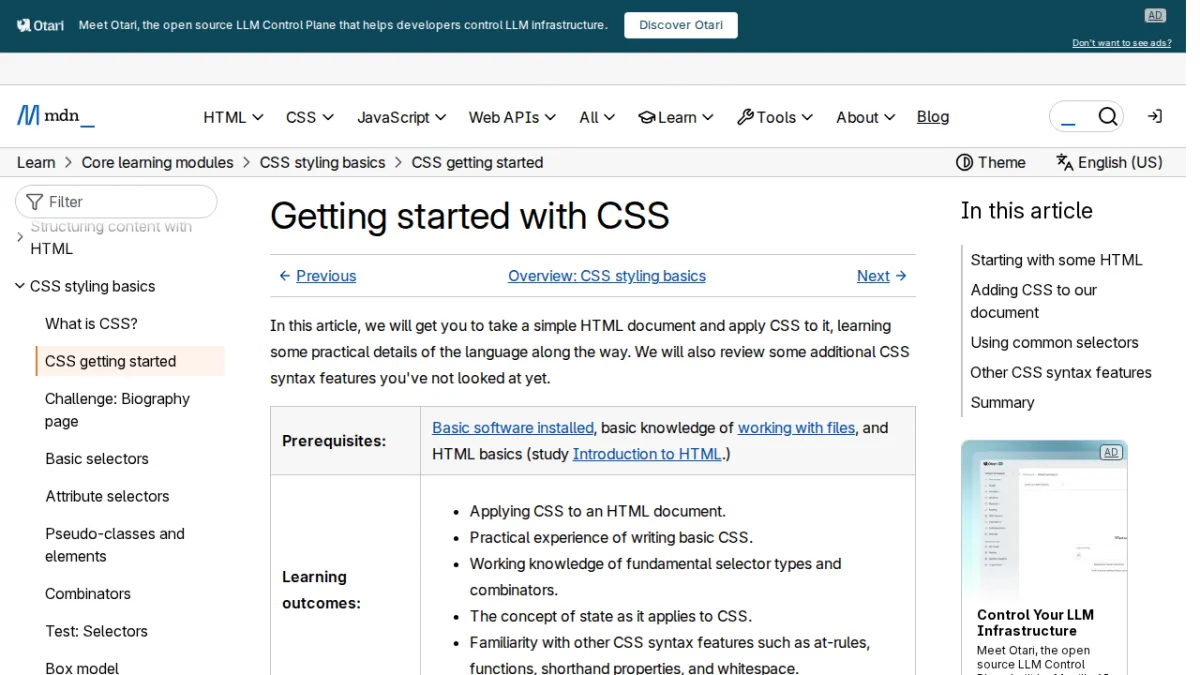Image resolution: width=1200 pixels, height=675 pixels.
Task: Go to the Previous article
Action: point(317,276)
